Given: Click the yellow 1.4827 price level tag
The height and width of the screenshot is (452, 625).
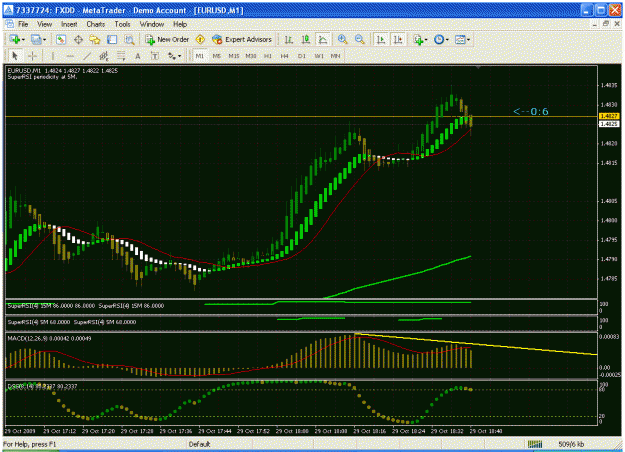Looking at the screenshot, I should click(x=609, y=116).
